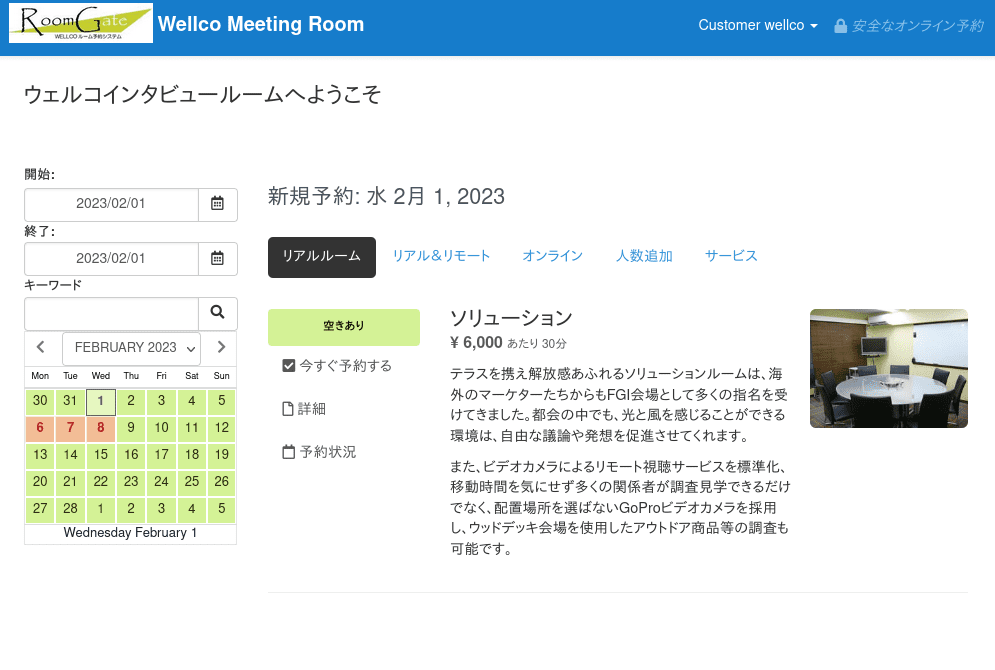This screenshot has height=670, width=995.
Task: Open the ソリューション room photo thumbnail
Action: [x=888, y=368]
